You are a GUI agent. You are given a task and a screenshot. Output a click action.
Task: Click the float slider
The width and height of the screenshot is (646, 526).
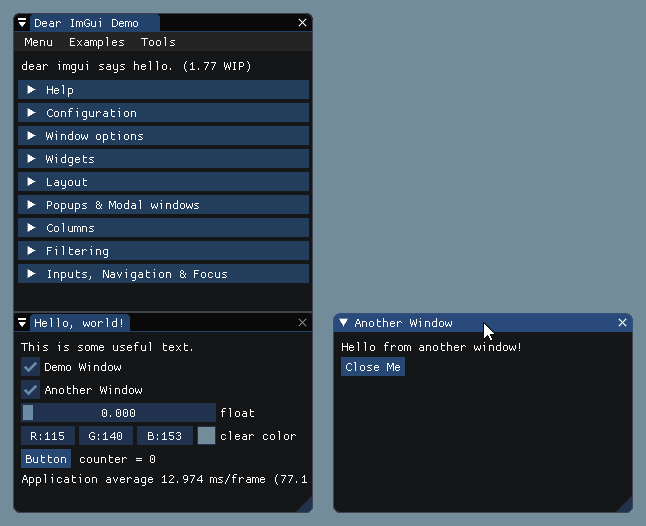click(x=118, y=413)
